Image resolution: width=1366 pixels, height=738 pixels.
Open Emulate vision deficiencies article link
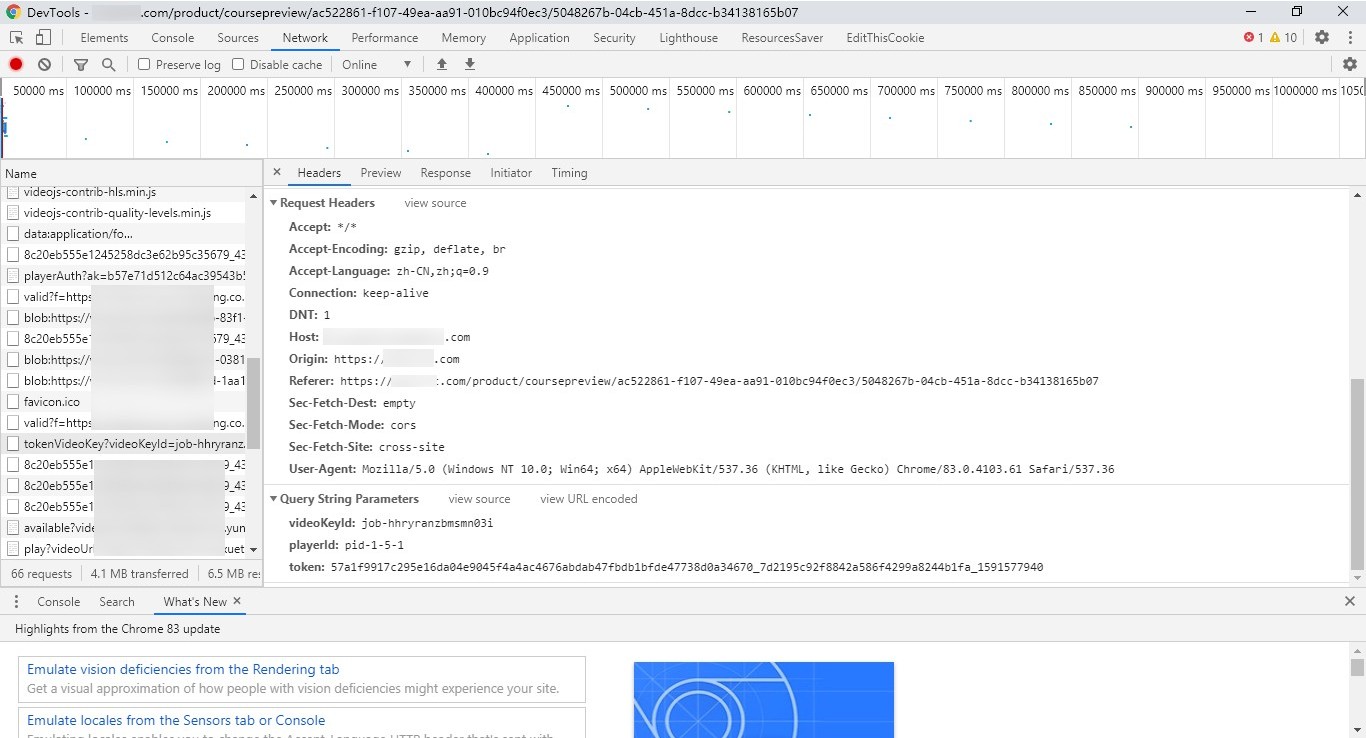point(183,670)
